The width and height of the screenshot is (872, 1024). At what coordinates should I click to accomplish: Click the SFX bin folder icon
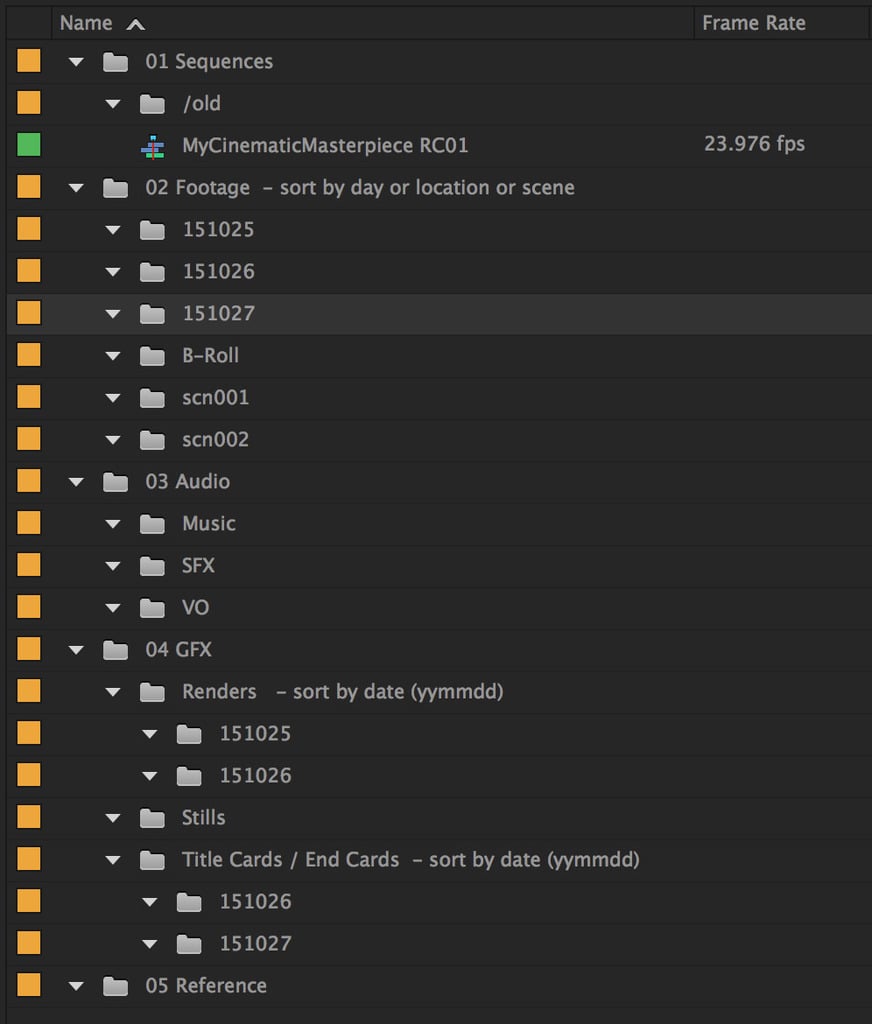point(152,566)
